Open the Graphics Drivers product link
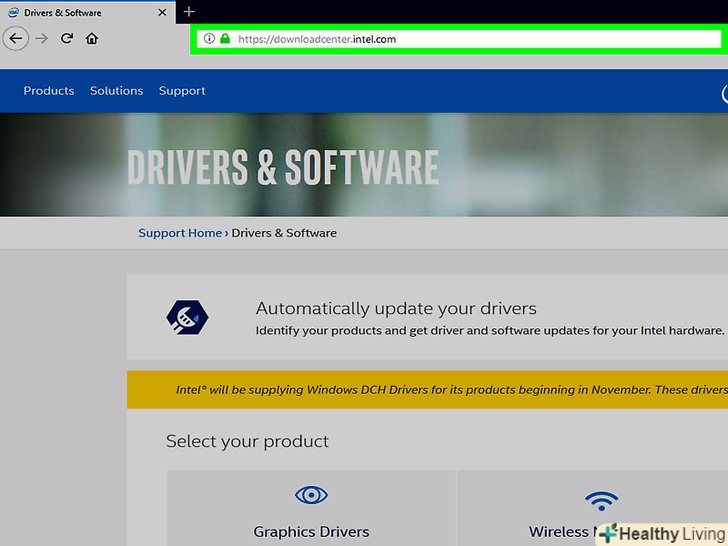 311,532
